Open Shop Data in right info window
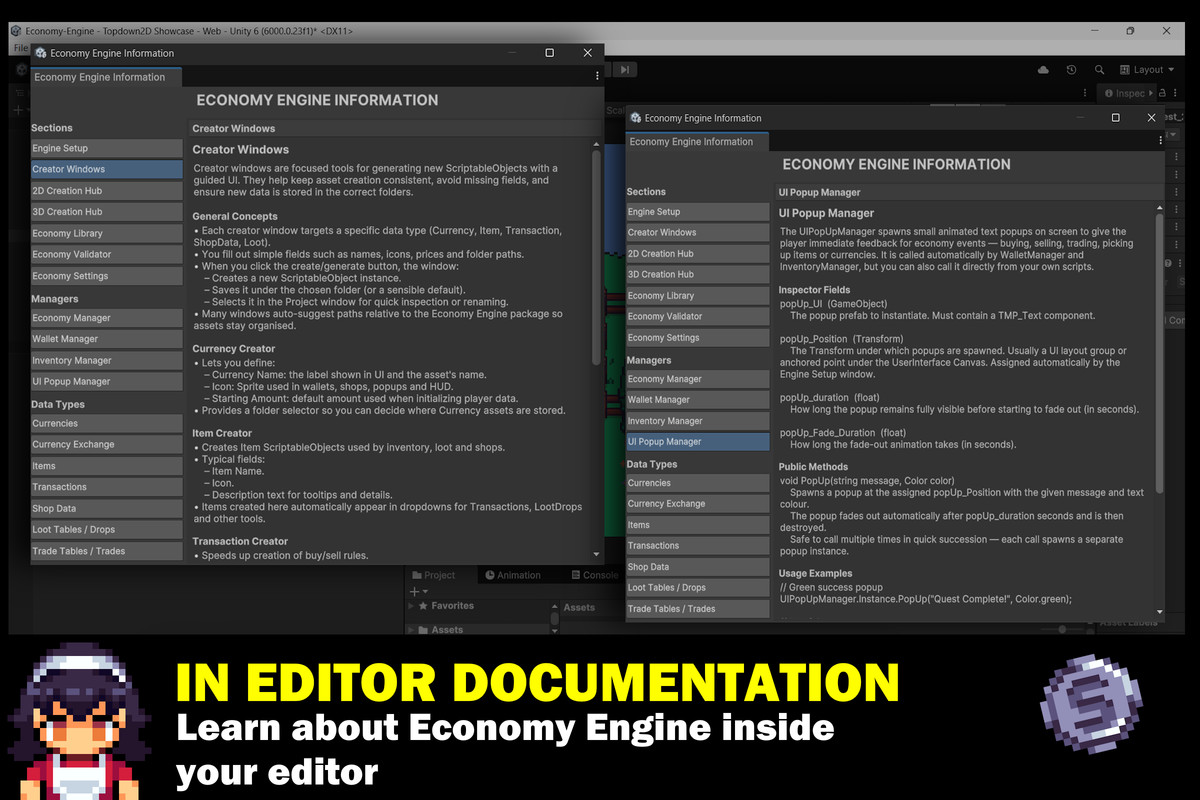This screenshot has height=800, width=1200. tap(698, 567)
